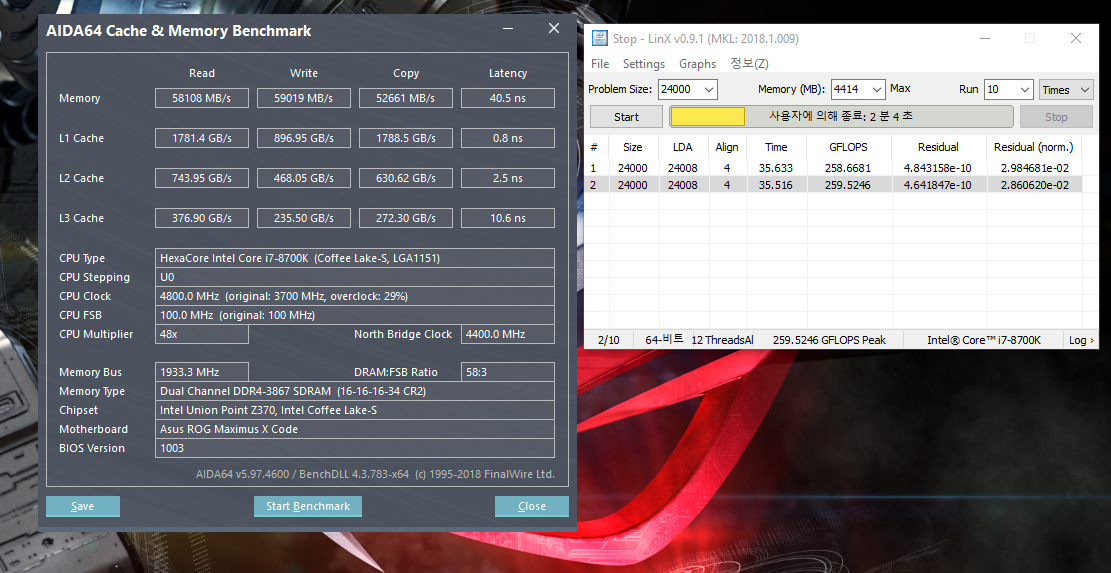Open the Times unit dropdown
Screen dimensions: 1111x573
[1066, 90]
